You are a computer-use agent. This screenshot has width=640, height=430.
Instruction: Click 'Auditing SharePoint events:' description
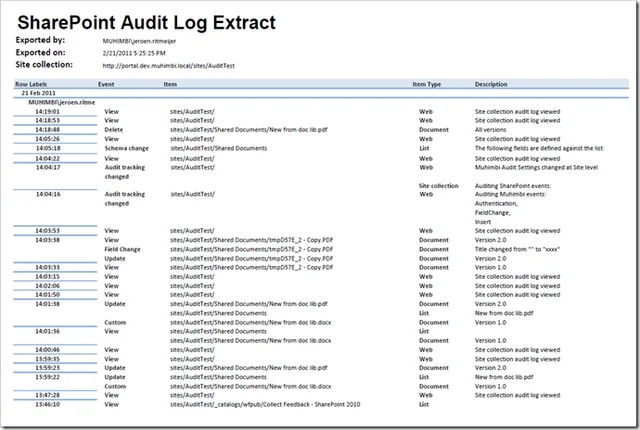pos(513,186)
